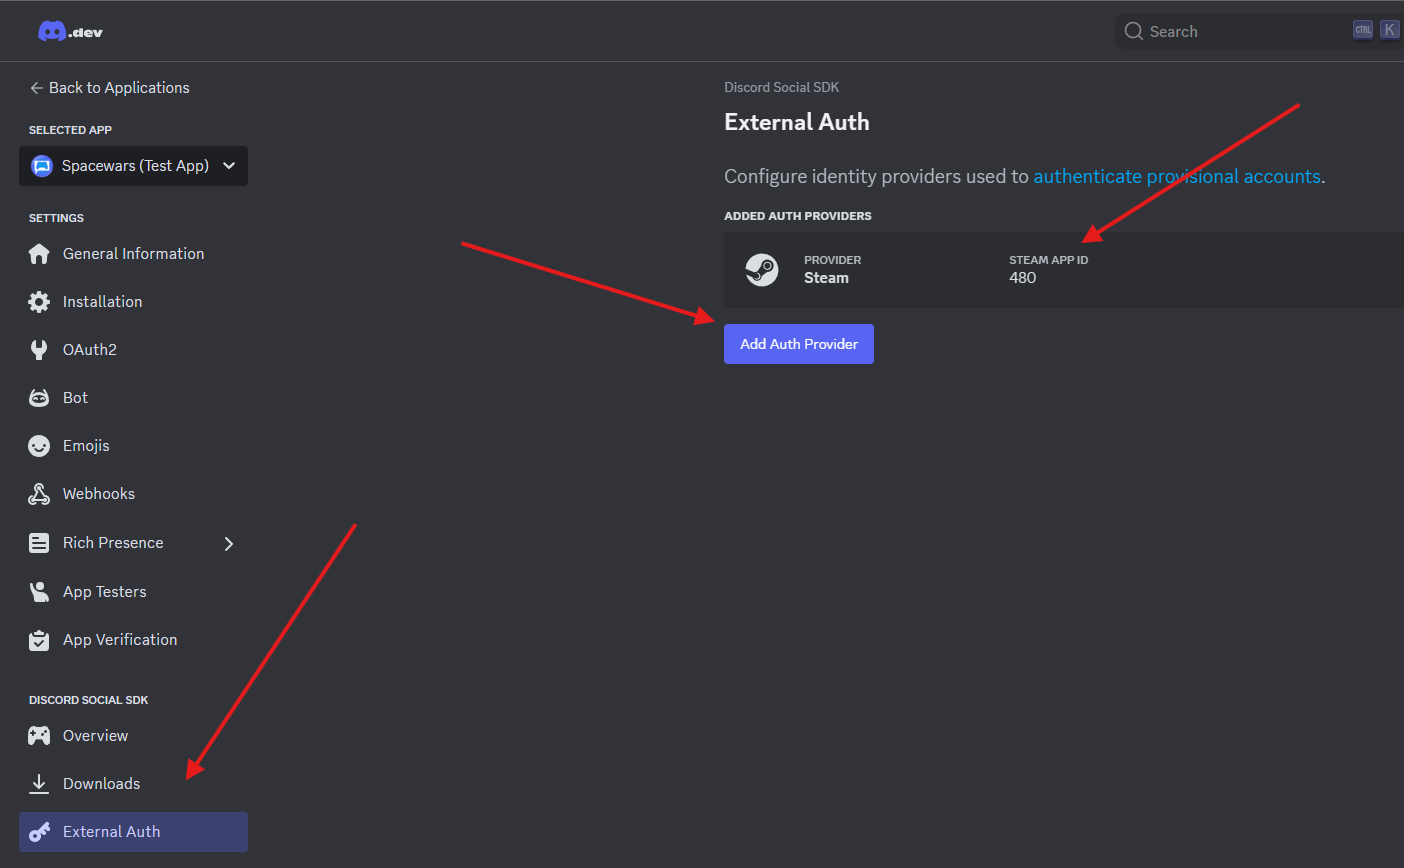Image resolution: width=1404 pixels, height=868 pixels.
Task: Expand the Rich Presence submenu chevron
Action: (229, 544)
